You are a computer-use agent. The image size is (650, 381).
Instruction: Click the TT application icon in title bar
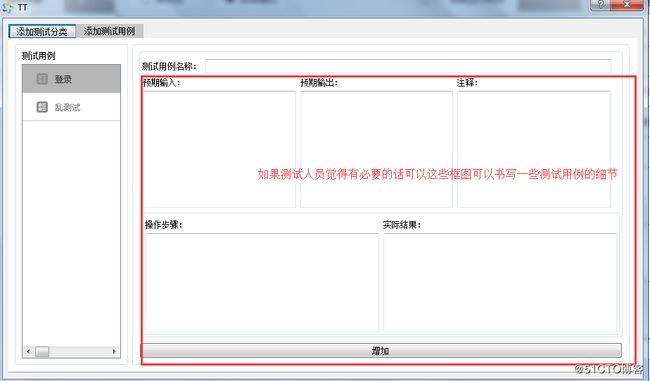[8, 7]
